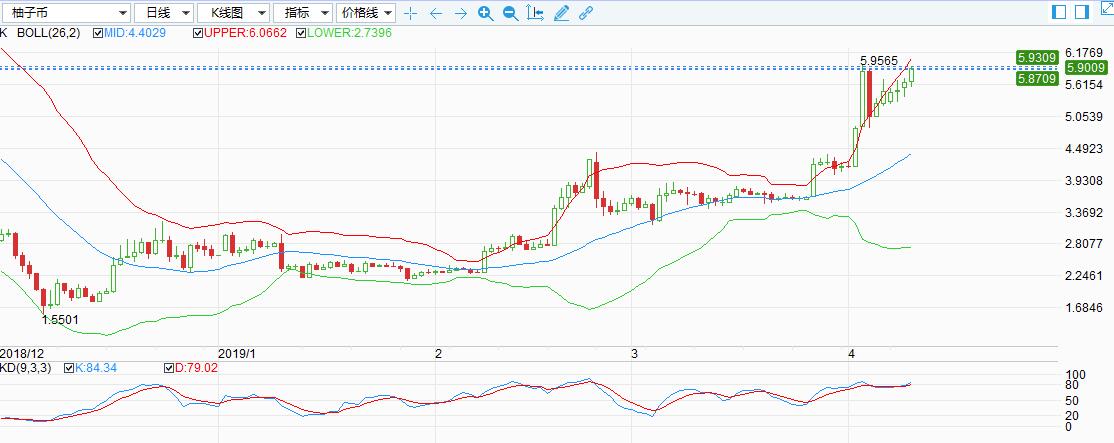This screenshot has width=1114, height=443.
Task: Activate the crosshair cursor tool
Action: click(x=410, y=13)
